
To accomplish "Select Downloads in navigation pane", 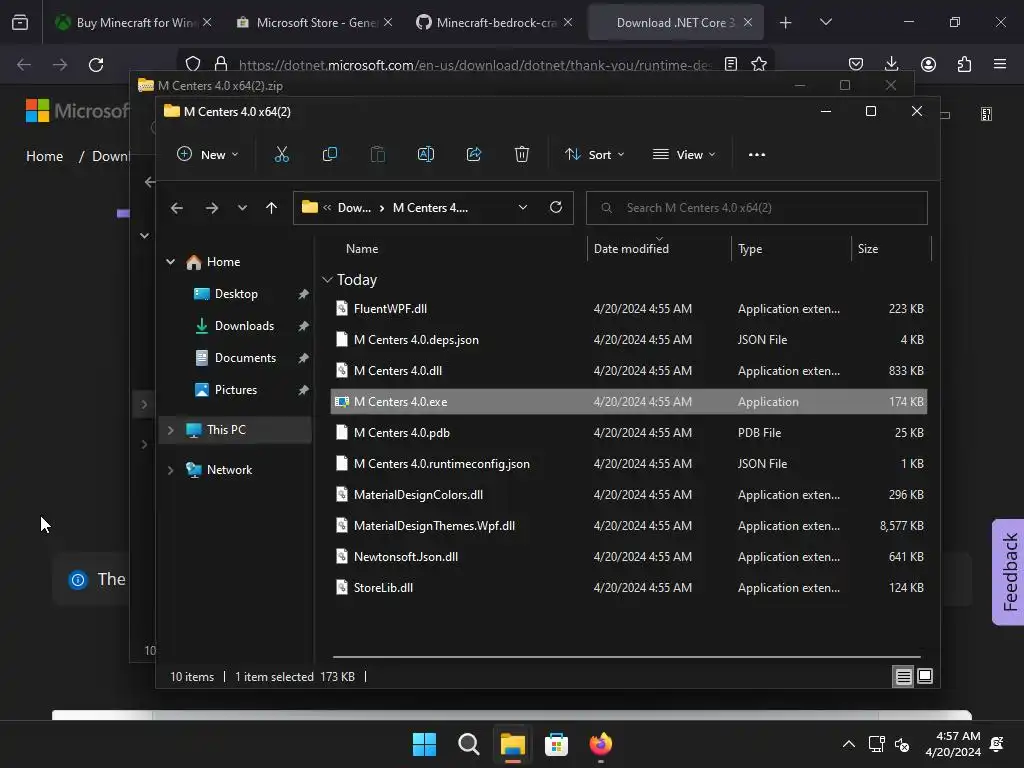I will pyautogui.click(x=244, y=326).
